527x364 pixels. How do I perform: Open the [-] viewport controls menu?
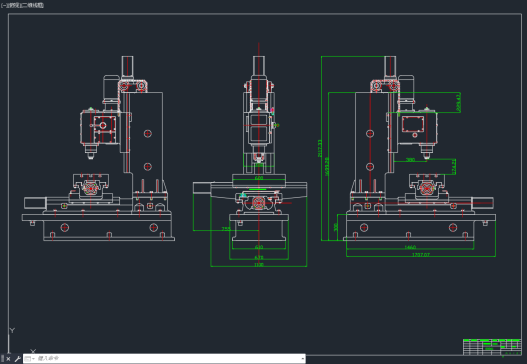point(3,5)
